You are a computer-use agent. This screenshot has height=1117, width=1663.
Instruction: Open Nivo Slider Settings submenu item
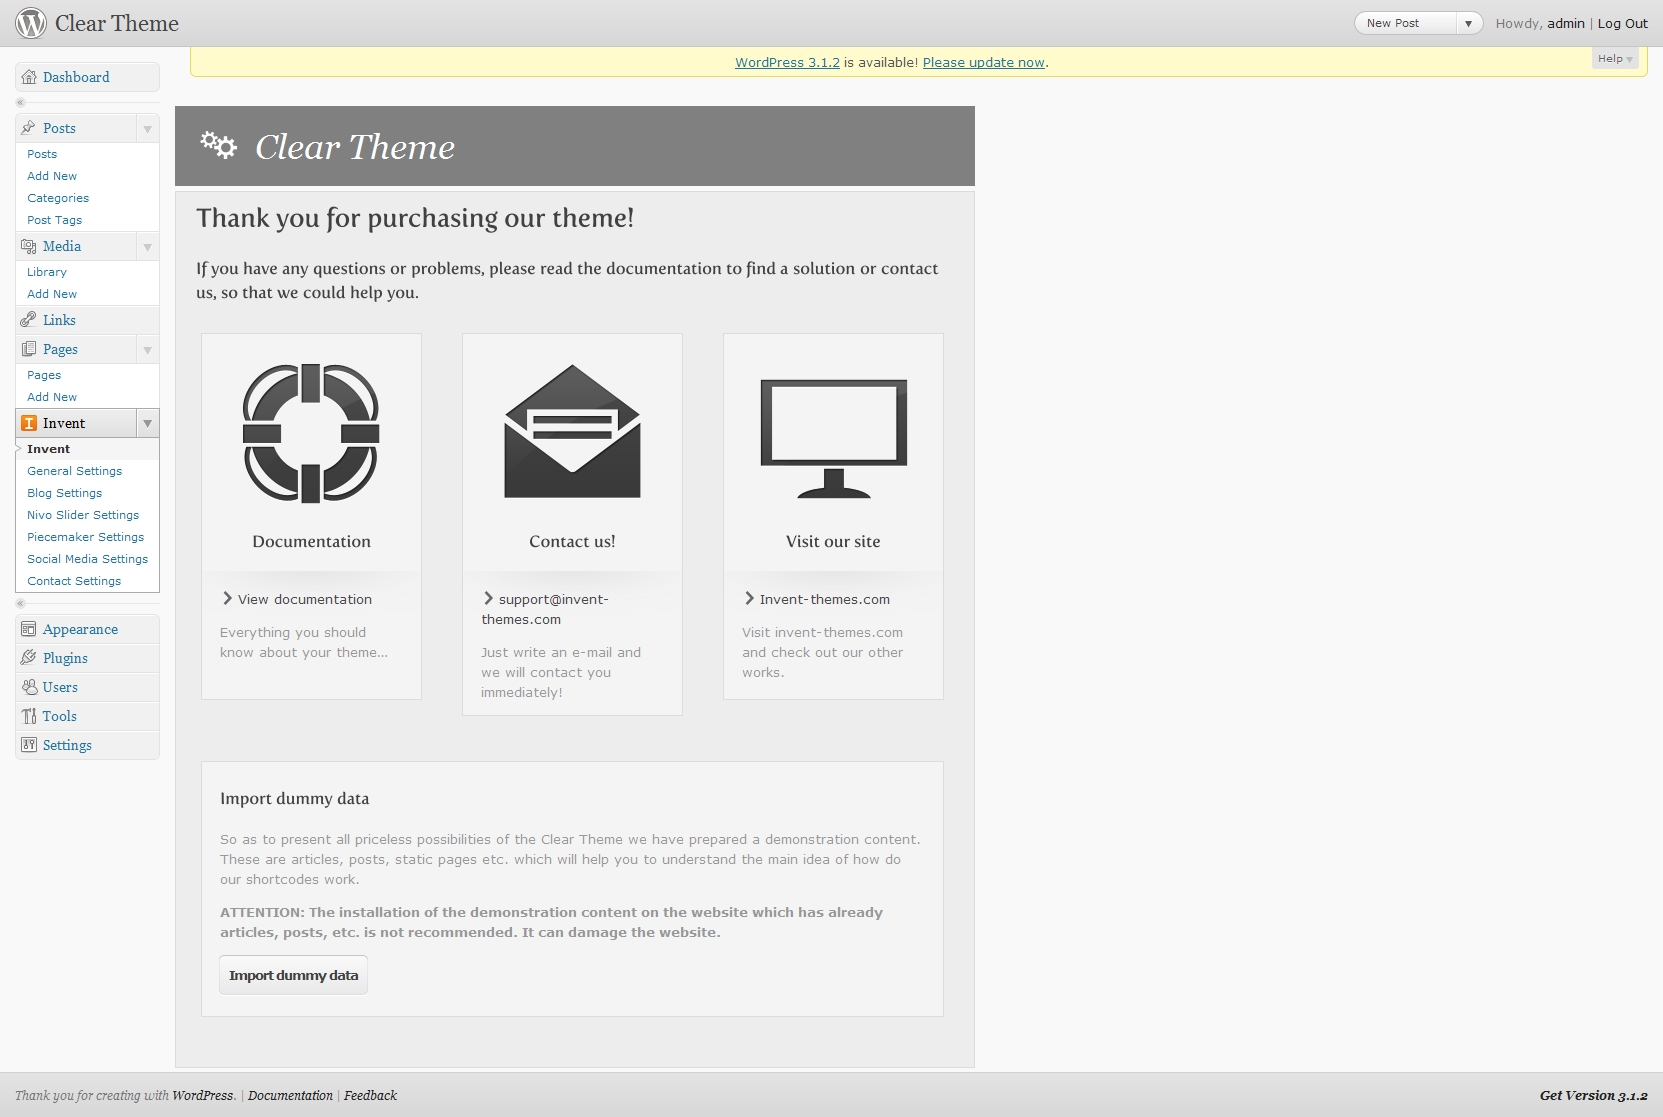point(83,515)
